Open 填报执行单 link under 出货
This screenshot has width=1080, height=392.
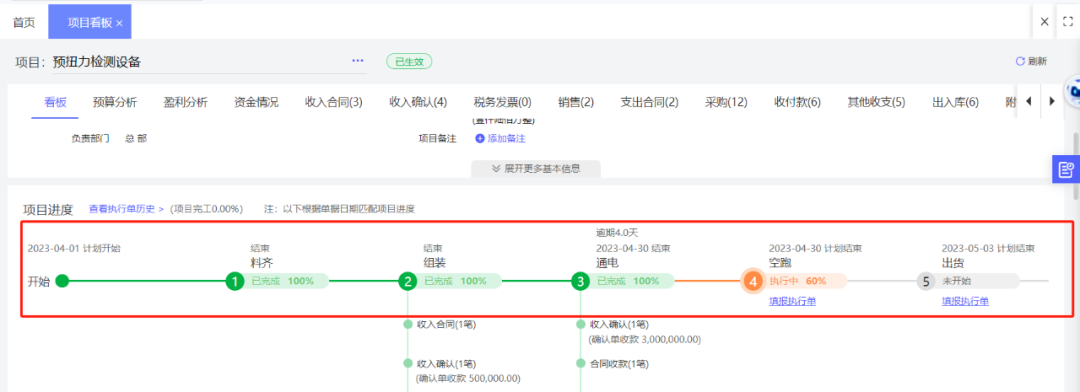coord(965,301)
